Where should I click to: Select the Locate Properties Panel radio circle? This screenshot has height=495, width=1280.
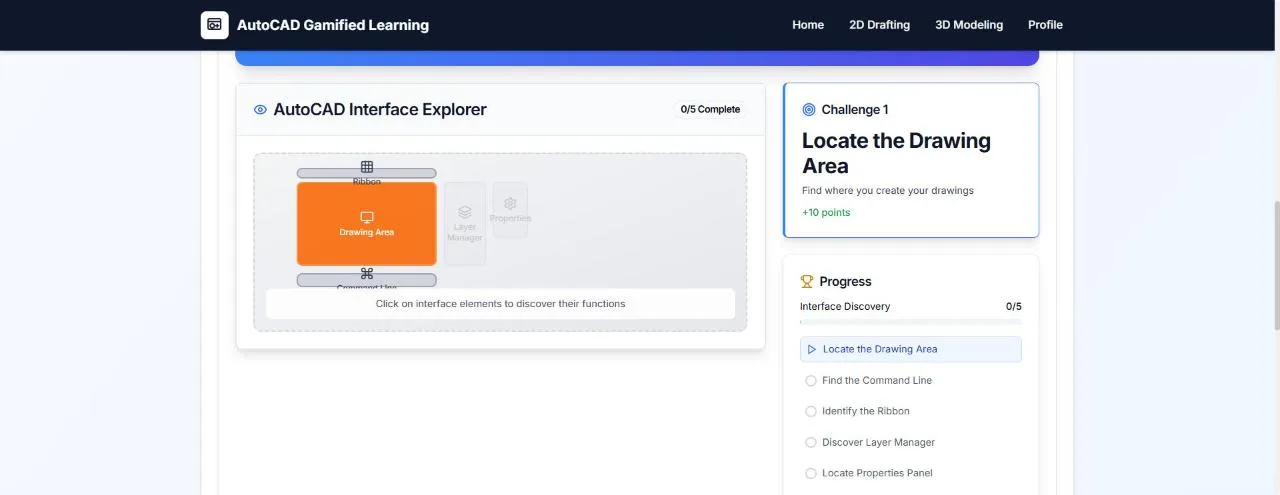coord(811,473)
